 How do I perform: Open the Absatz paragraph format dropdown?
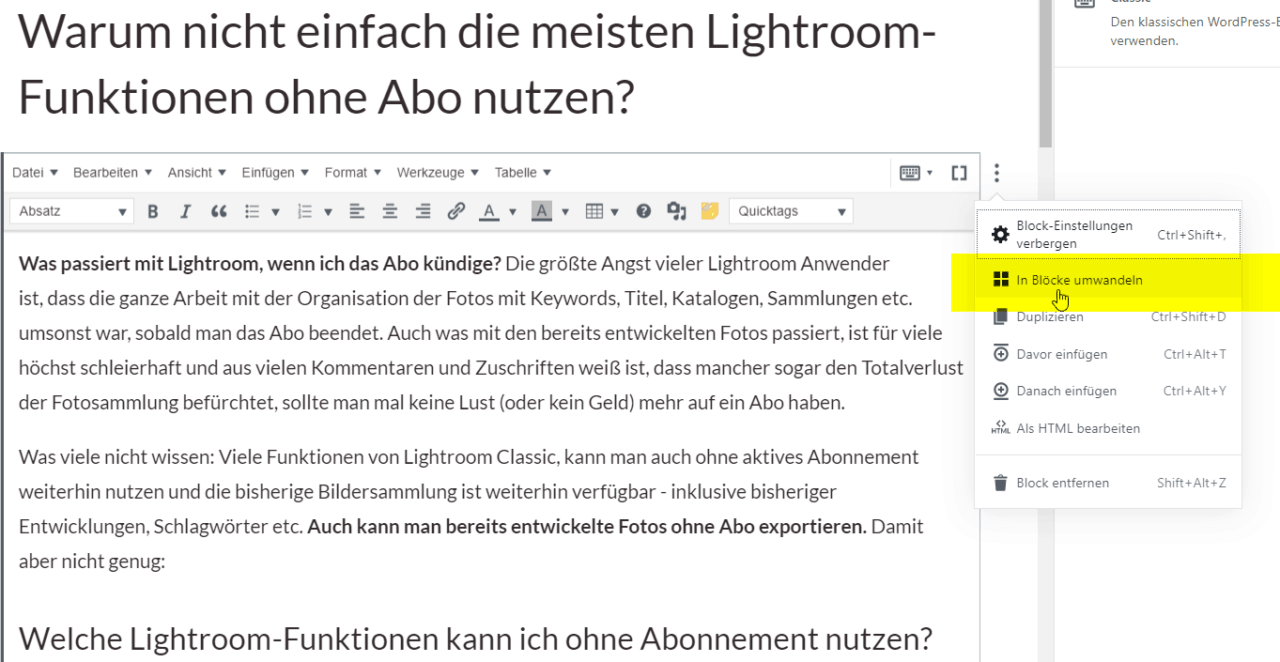(71, 211)
